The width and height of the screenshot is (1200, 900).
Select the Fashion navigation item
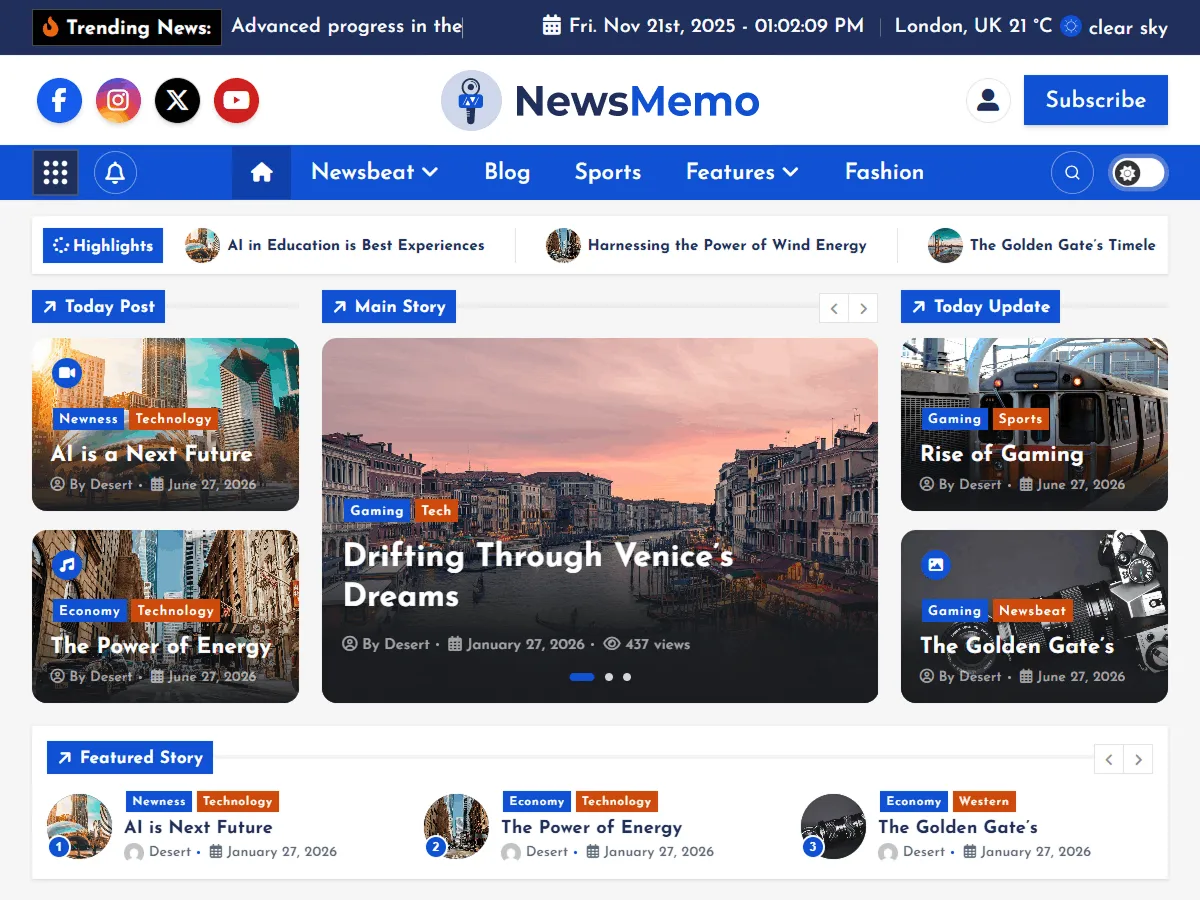tap(884, 172)
